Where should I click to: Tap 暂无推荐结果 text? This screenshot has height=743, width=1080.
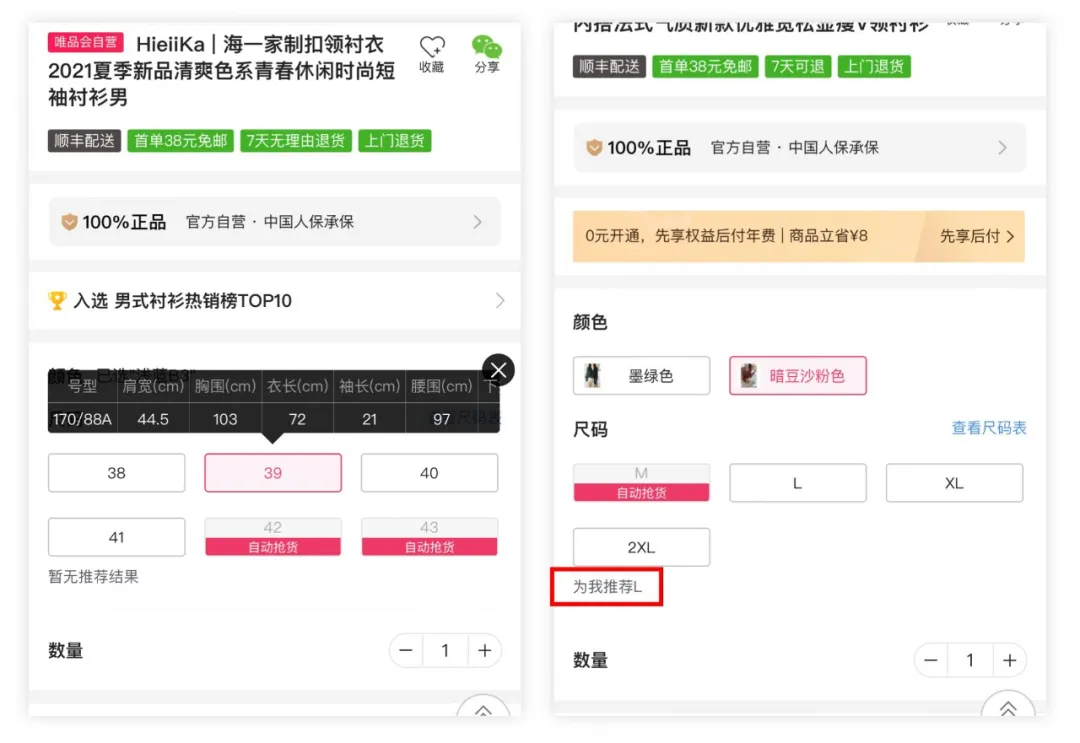pyautogui.click(x=93, y=576)
